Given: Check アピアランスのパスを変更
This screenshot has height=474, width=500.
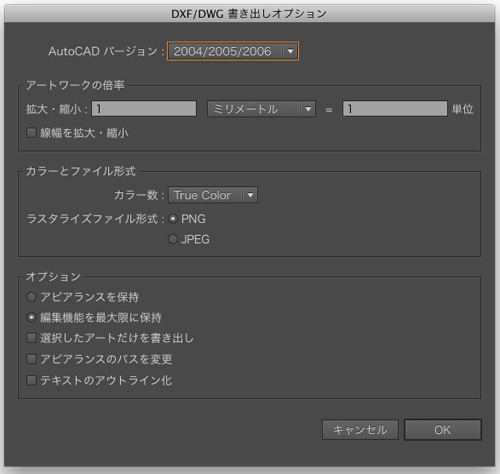Looking at the screenshot, I should coord(31,359).
